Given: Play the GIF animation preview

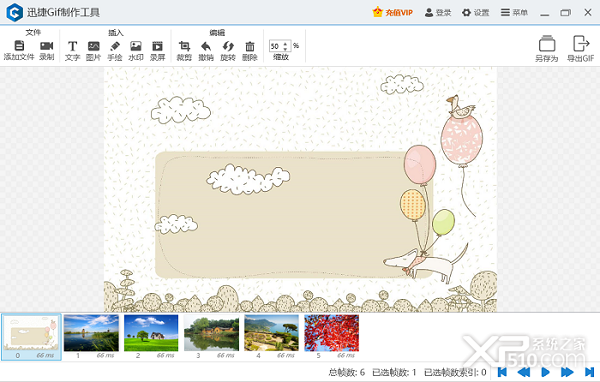Looking at the screenshot, I should coord(545,372).
